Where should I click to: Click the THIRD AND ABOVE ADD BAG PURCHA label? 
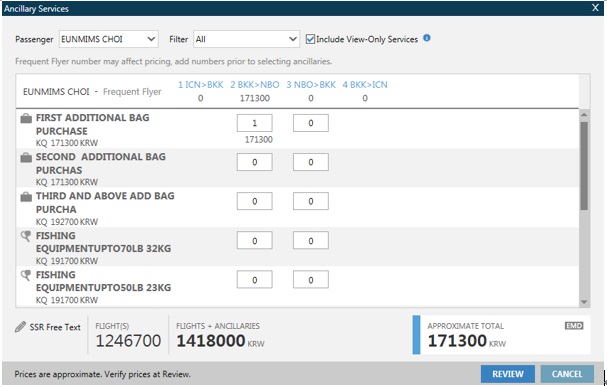point(105,202)
